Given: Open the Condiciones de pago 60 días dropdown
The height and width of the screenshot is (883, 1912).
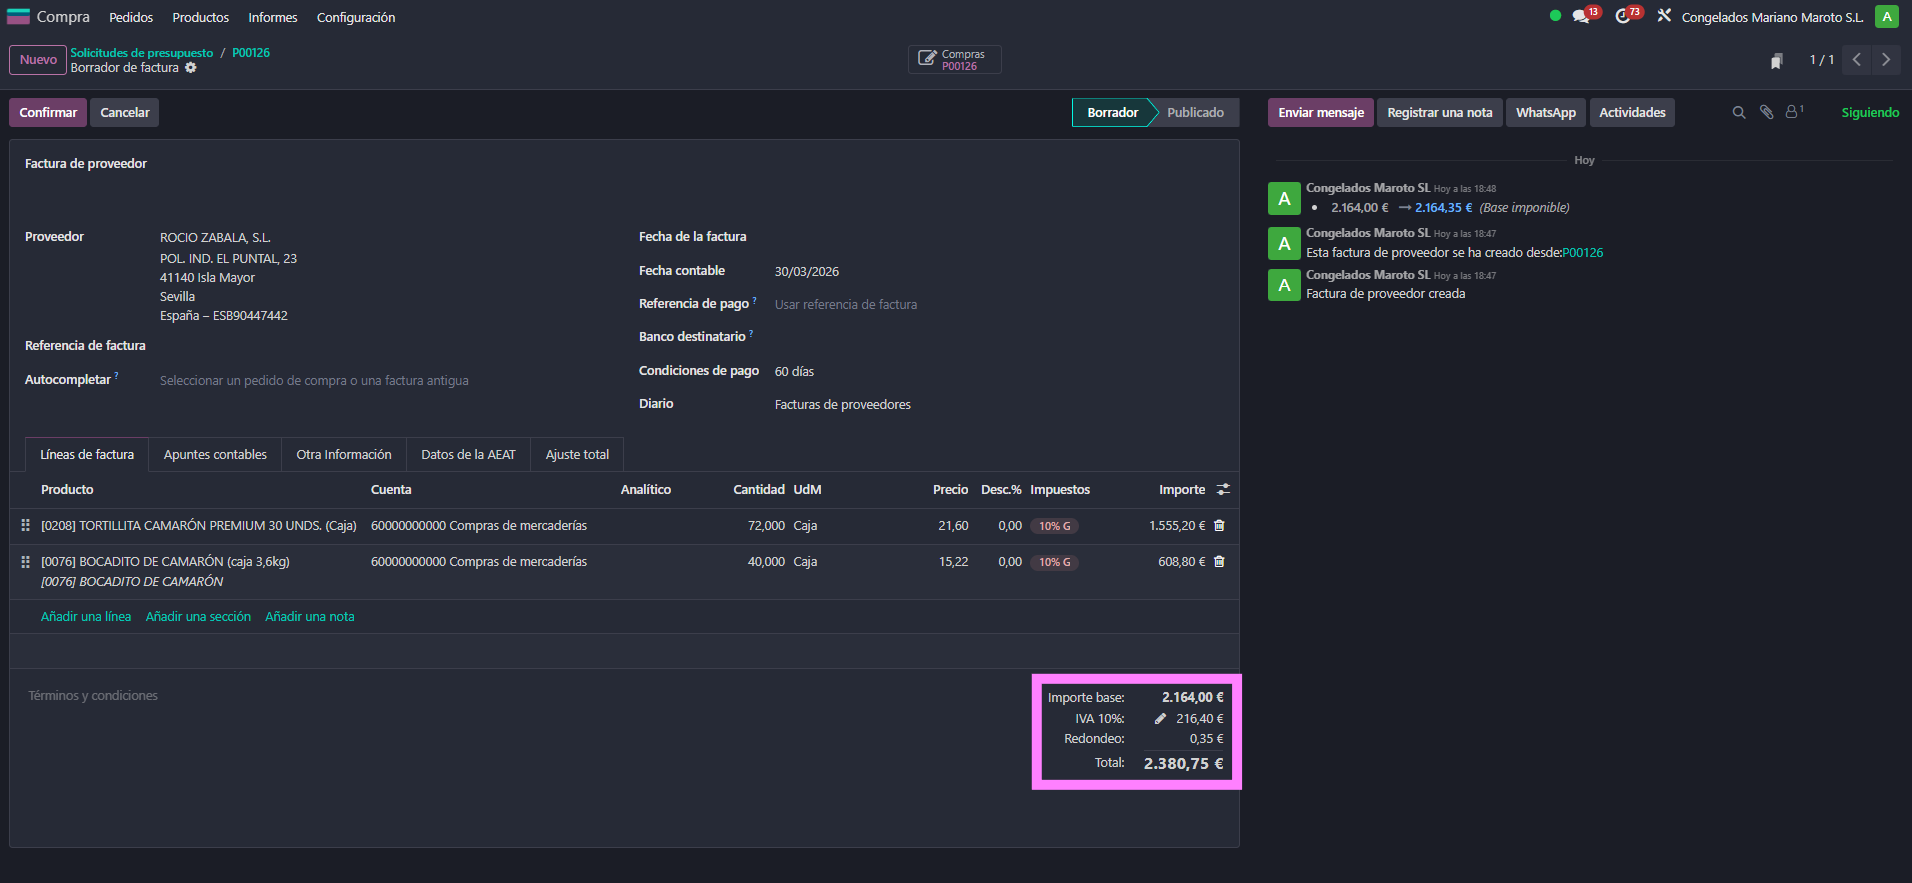Looking at the screenshot, I should [x=795, y=372].
